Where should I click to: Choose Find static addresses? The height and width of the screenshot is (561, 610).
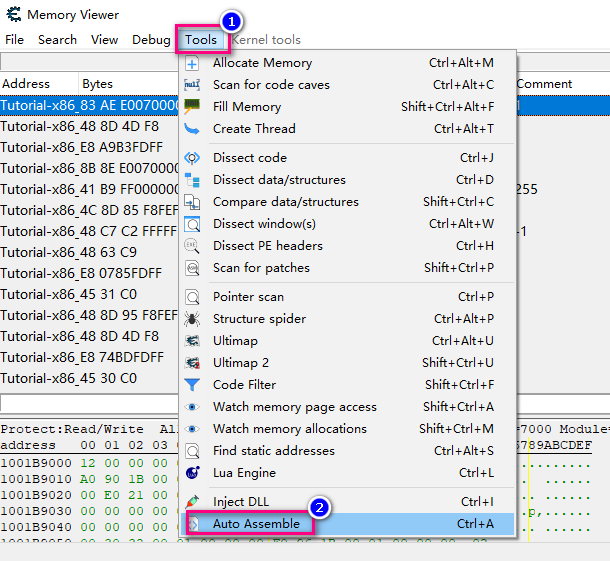coord(347,451)
